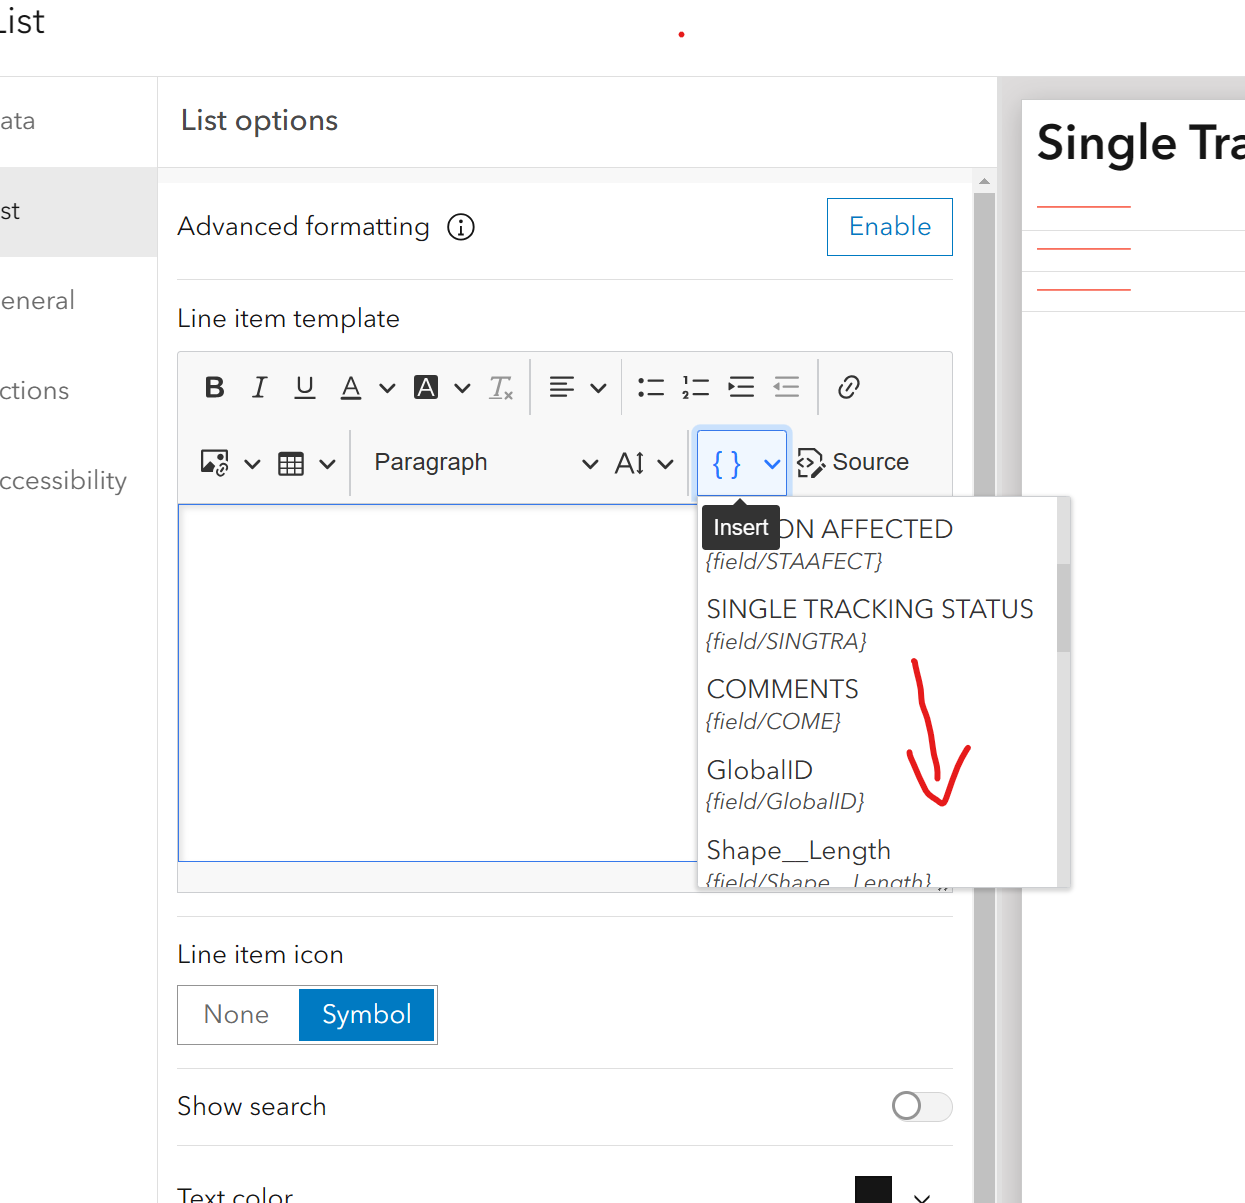The height and width of the screenshot is (1203, 1245).
Task: Expand the text alignment dropdown
Action: tap(599, 387)
